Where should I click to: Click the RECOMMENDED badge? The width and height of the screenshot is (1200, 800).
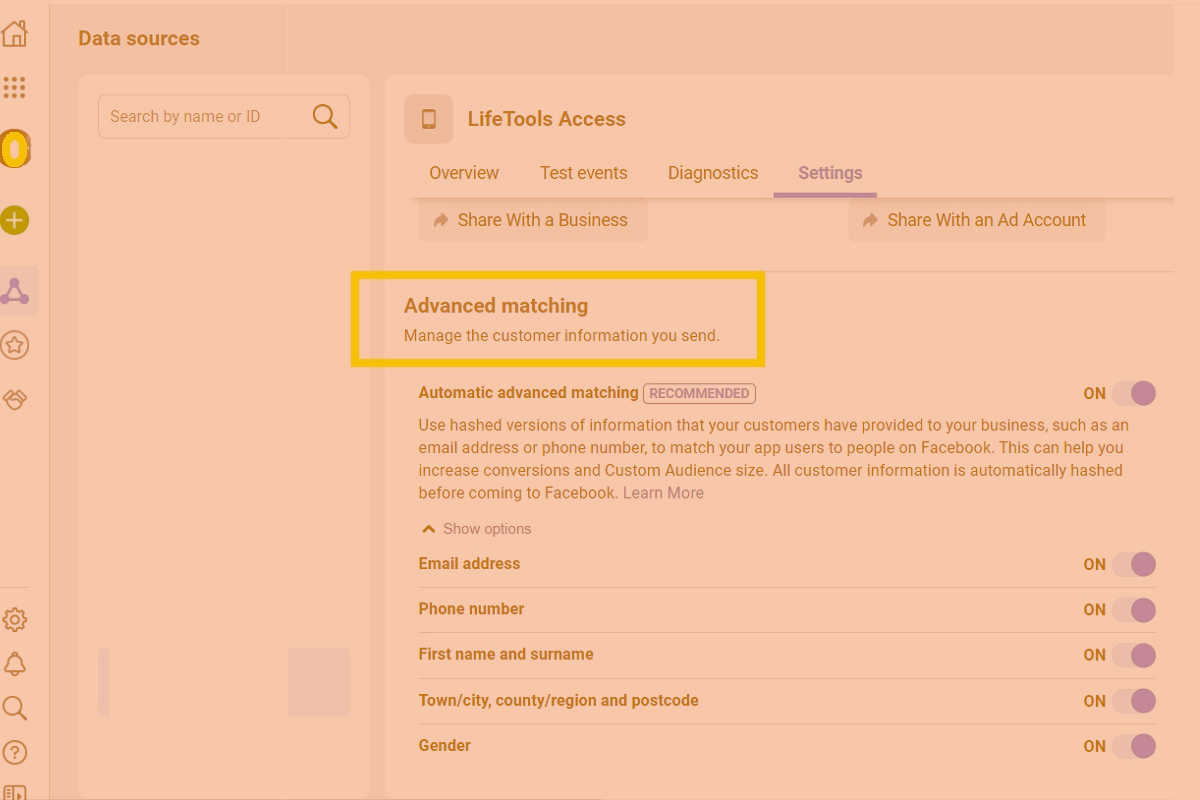click(699, 393)
